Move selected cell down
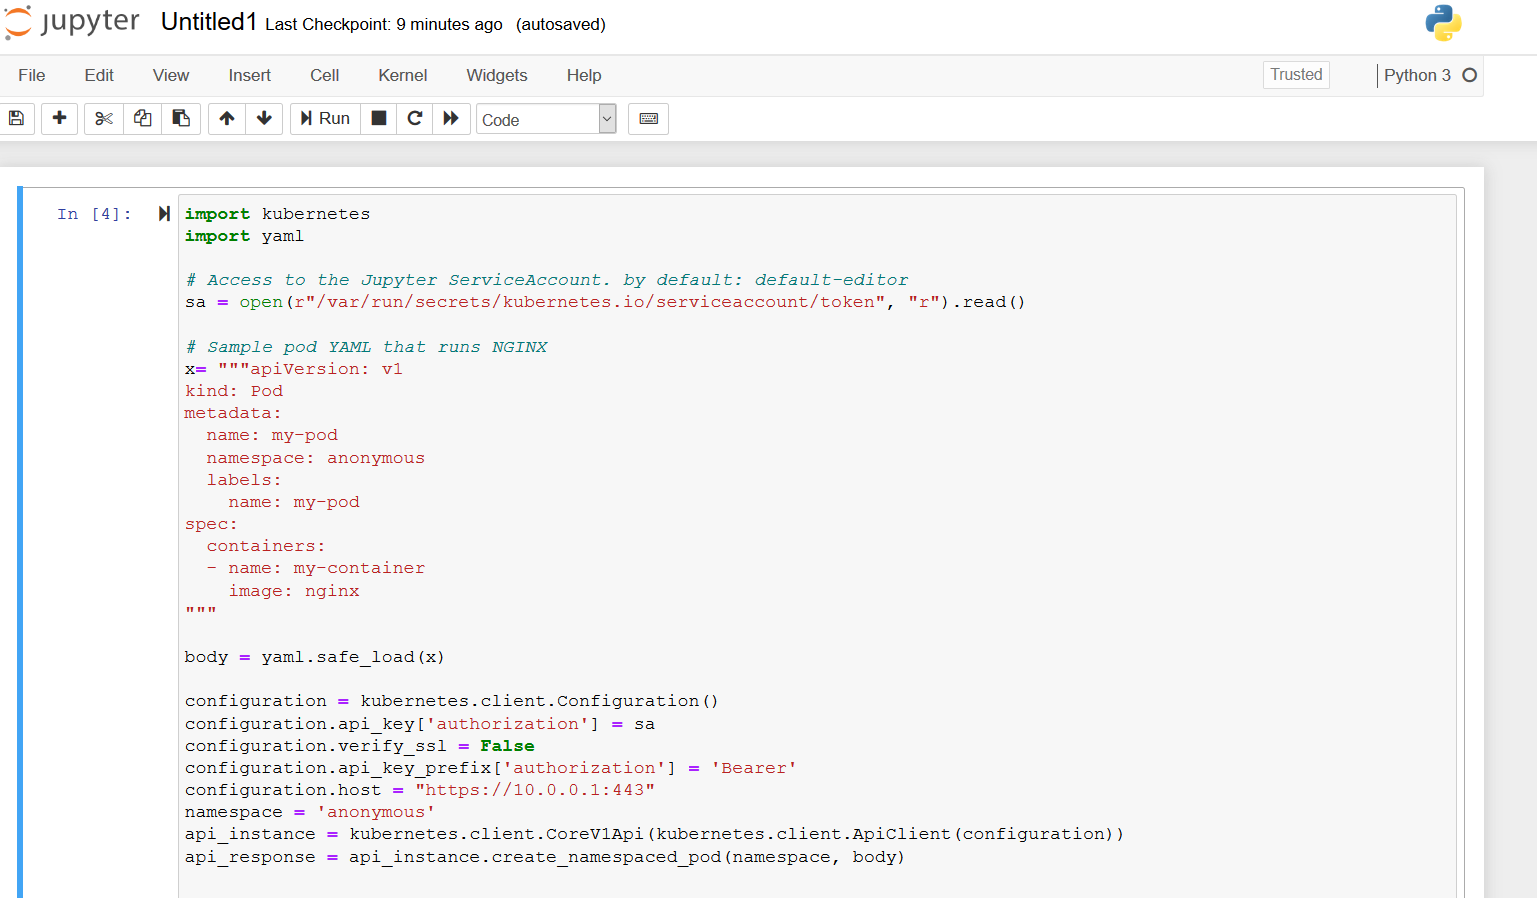The image size is (1537, 898). (264, 119)
